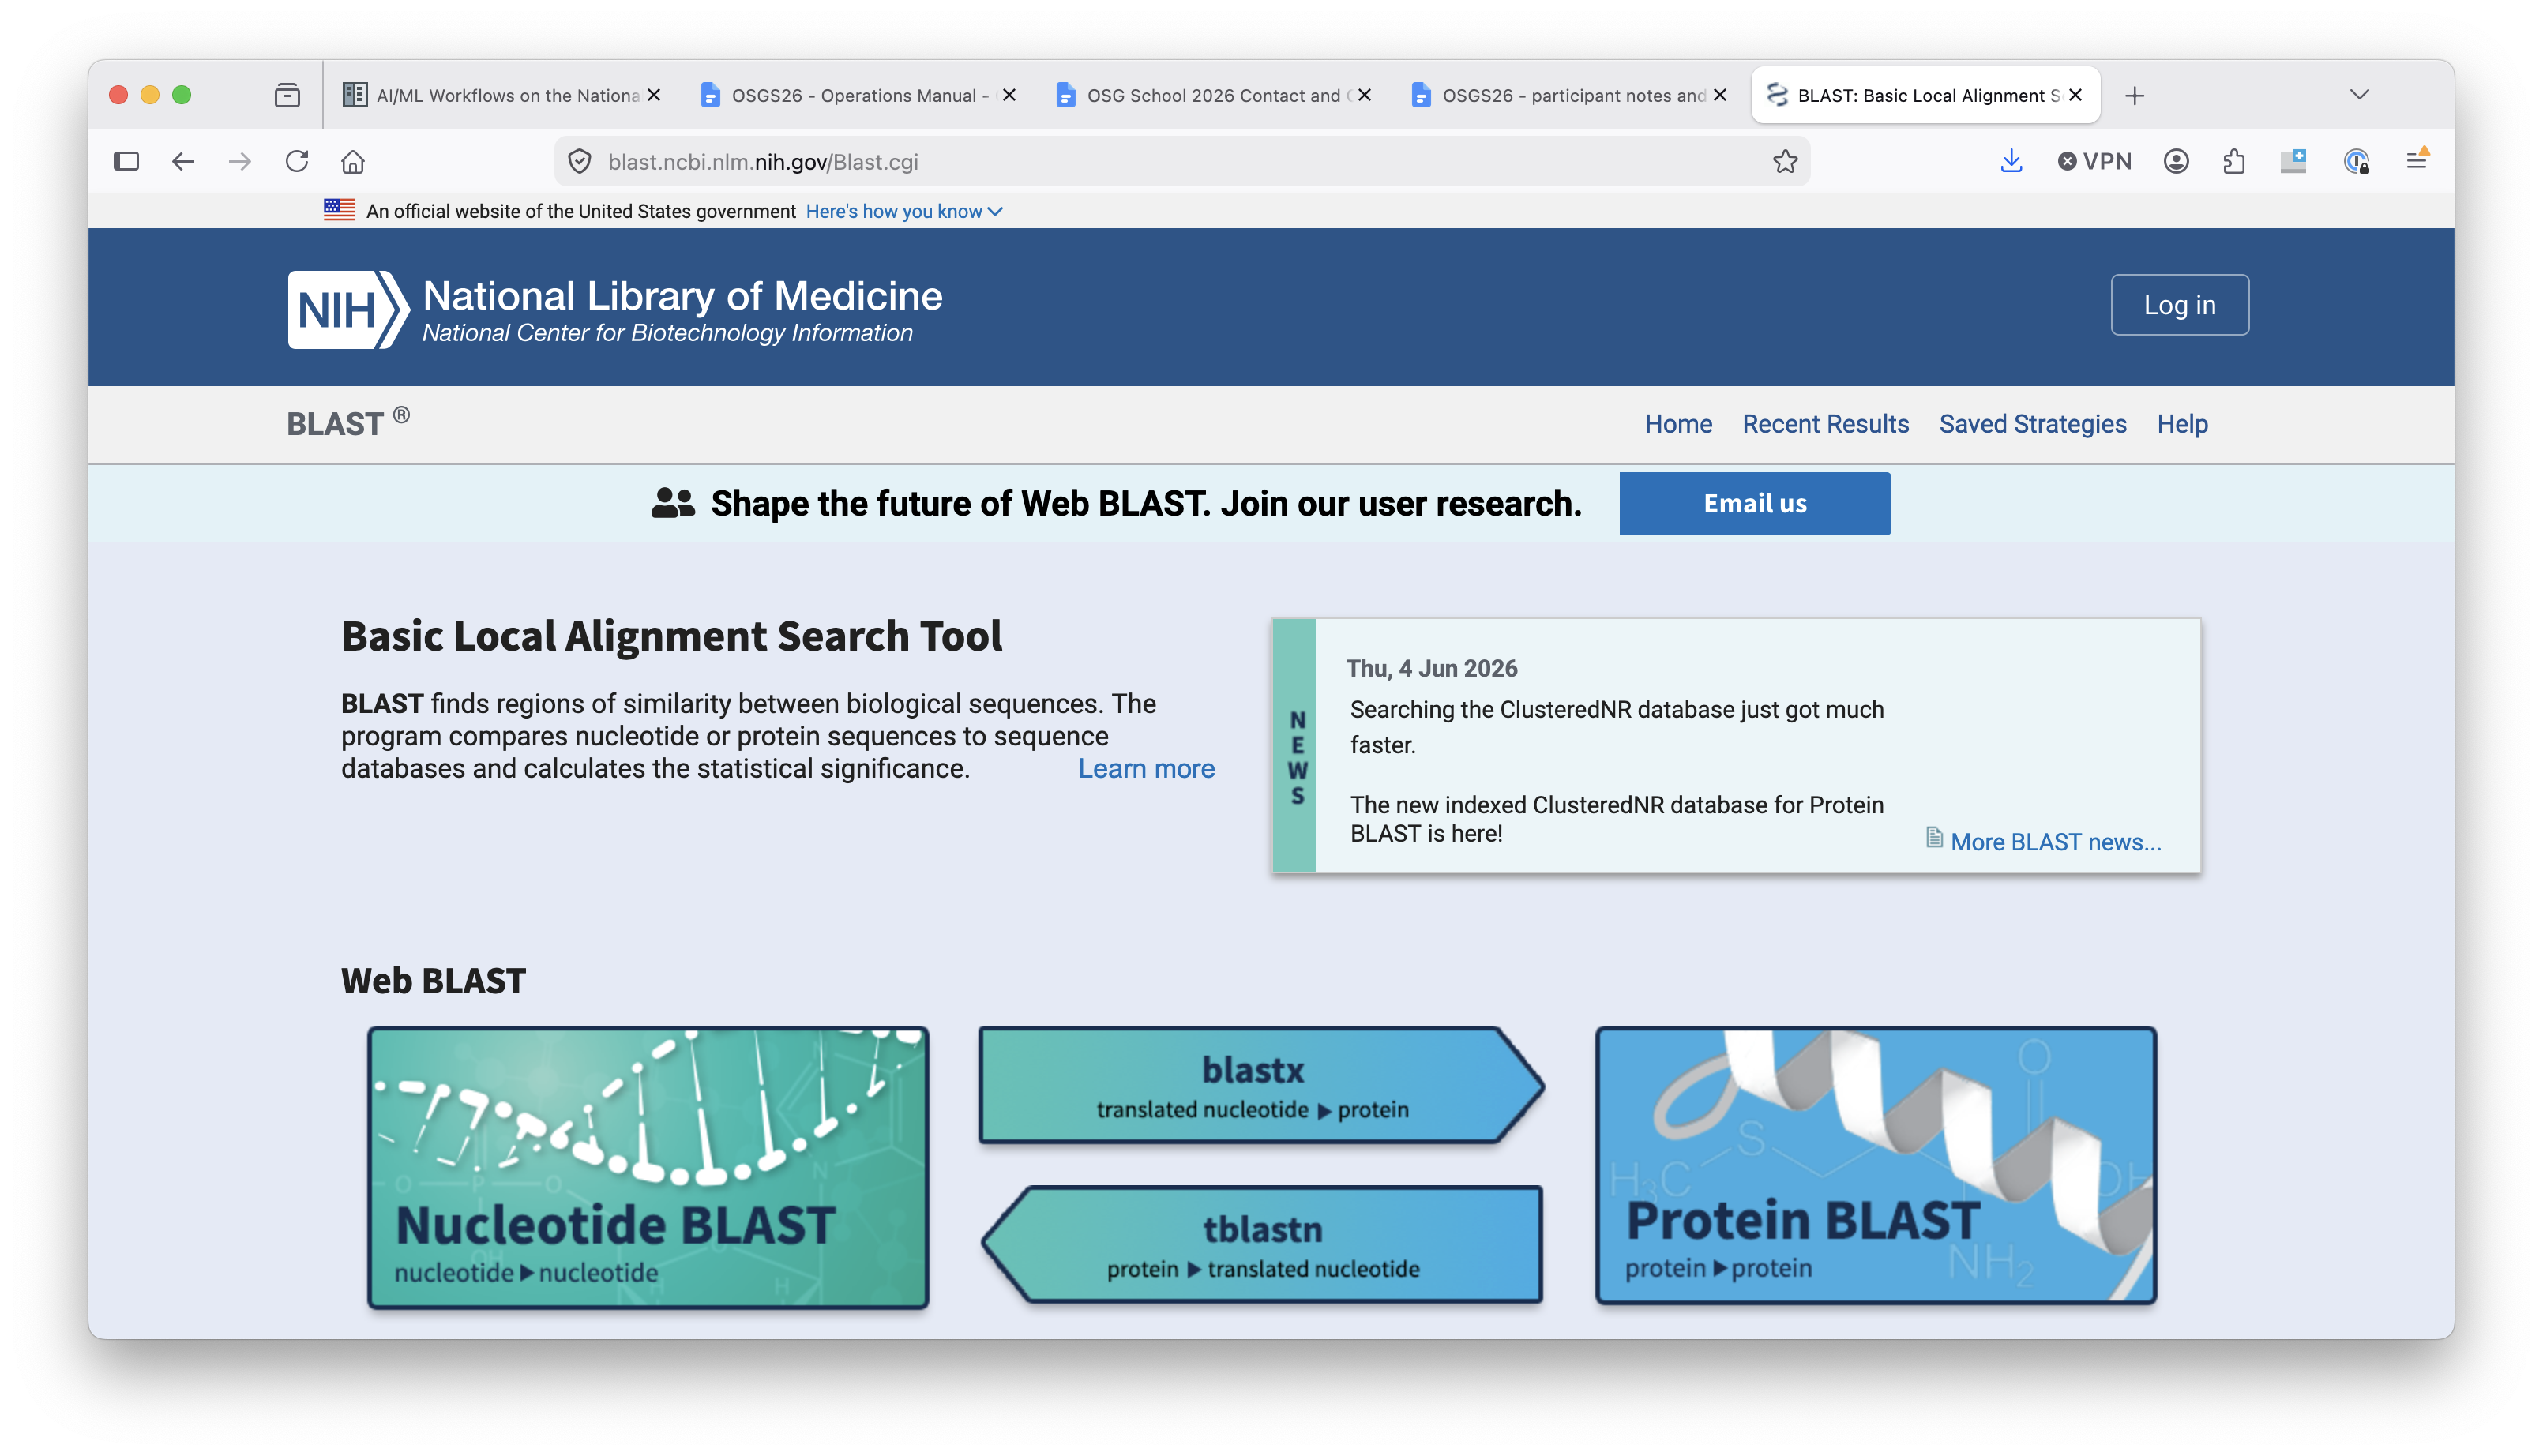Bookmark this page with the star icon
This screenshot has width=2543, height=1456.
1785,161
